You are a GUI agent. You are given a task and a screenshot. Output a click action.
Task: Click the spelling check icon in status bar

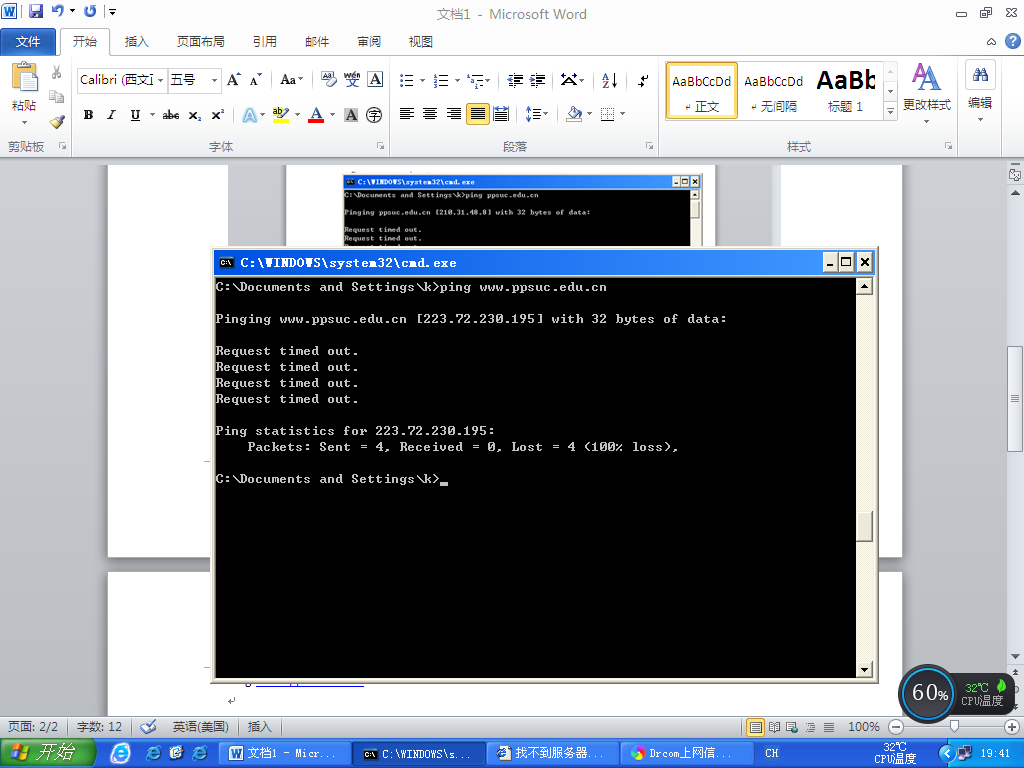click(148, 726)
